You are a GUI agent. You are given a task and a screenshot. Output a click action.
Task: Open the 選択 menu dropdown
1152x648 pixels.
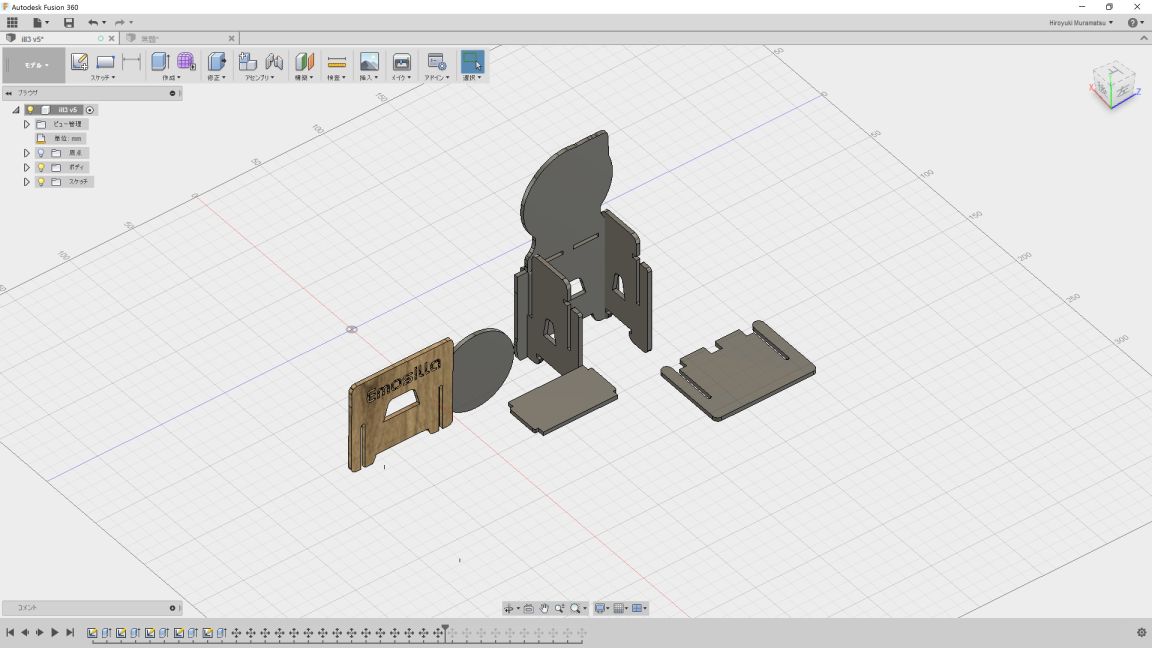pos(472,77)
